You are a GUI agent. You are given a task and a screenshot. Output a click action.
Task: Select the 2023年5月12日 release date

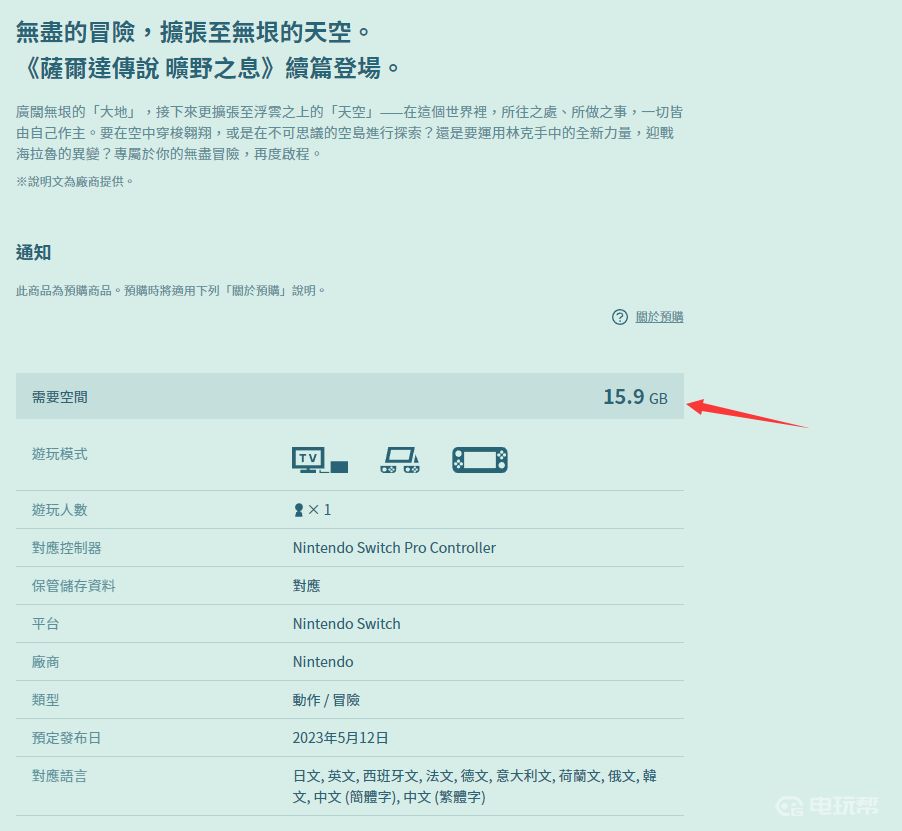pos(341,738)
